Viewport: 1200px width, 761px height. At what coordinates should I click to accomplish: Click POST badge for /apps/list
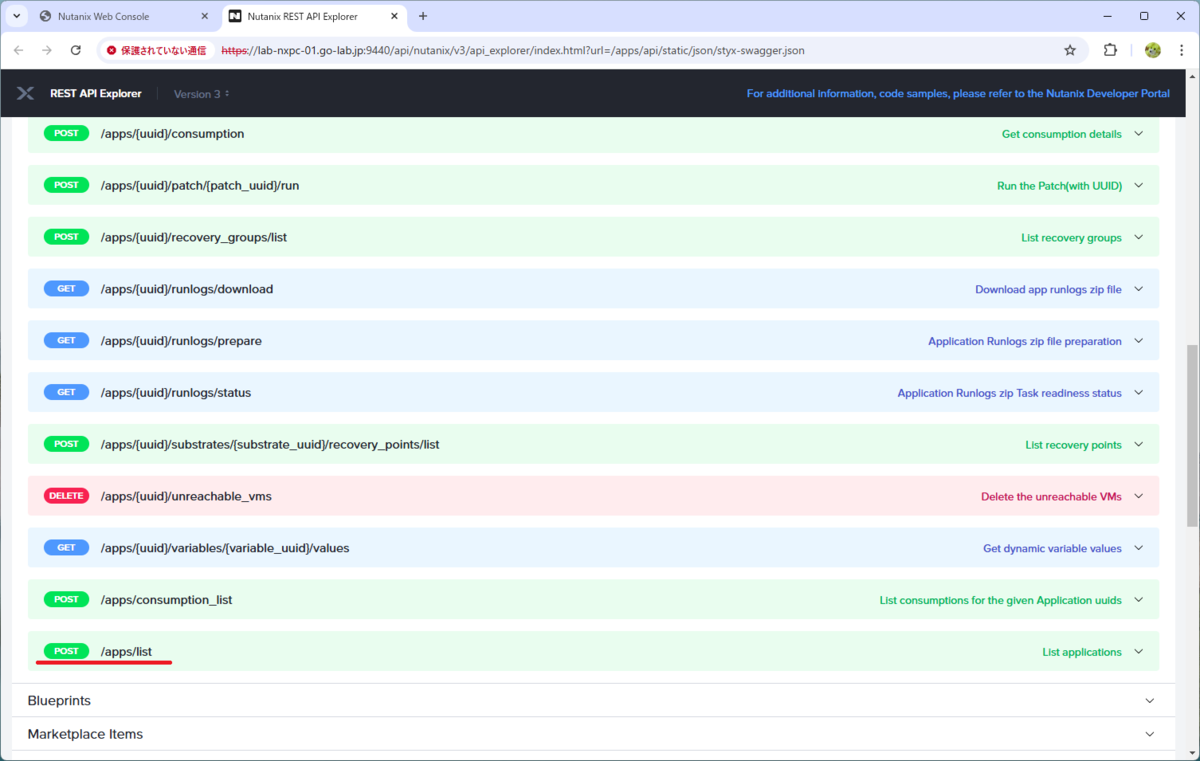tap(66, 651)
